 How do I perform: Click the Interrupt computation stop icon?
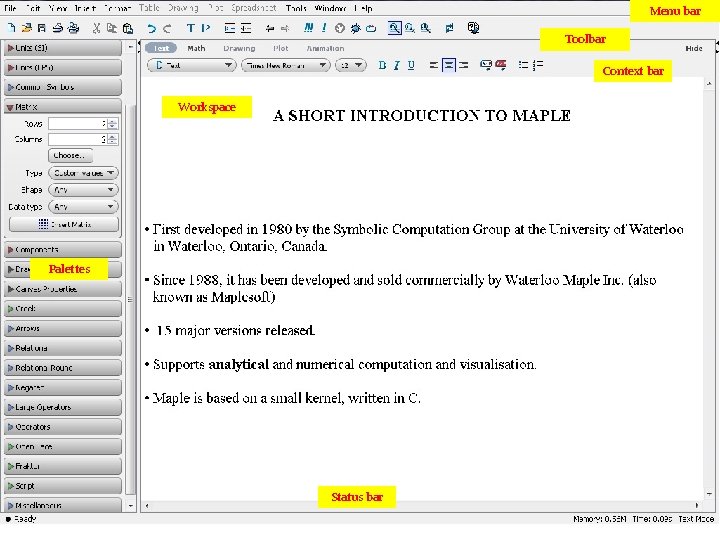pos(340,28)
